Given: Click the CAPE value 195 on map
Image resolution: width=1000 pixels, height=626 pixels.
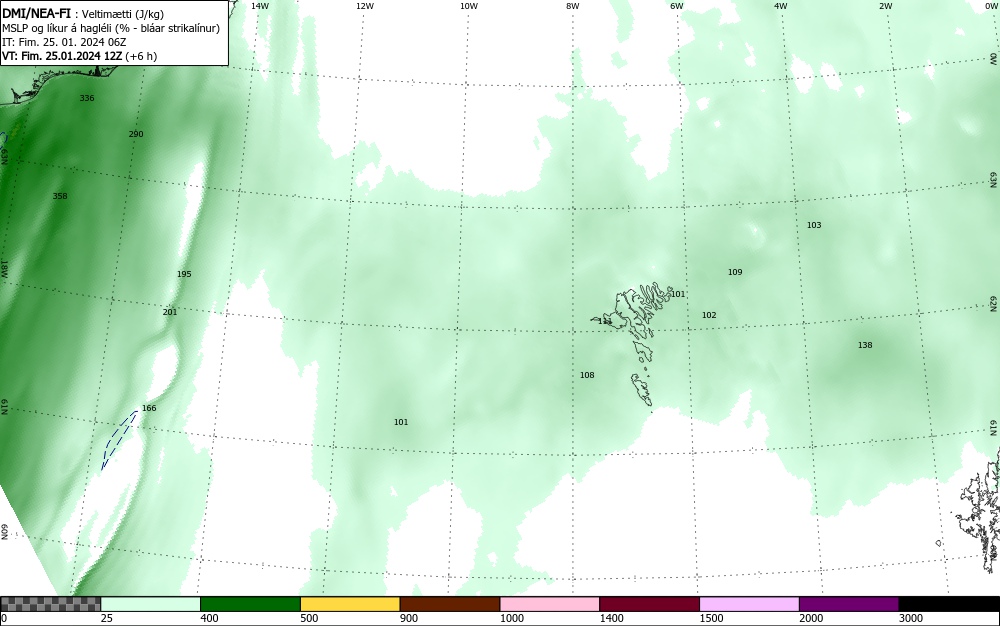Looking at the screenshot, I should [184, 274].
